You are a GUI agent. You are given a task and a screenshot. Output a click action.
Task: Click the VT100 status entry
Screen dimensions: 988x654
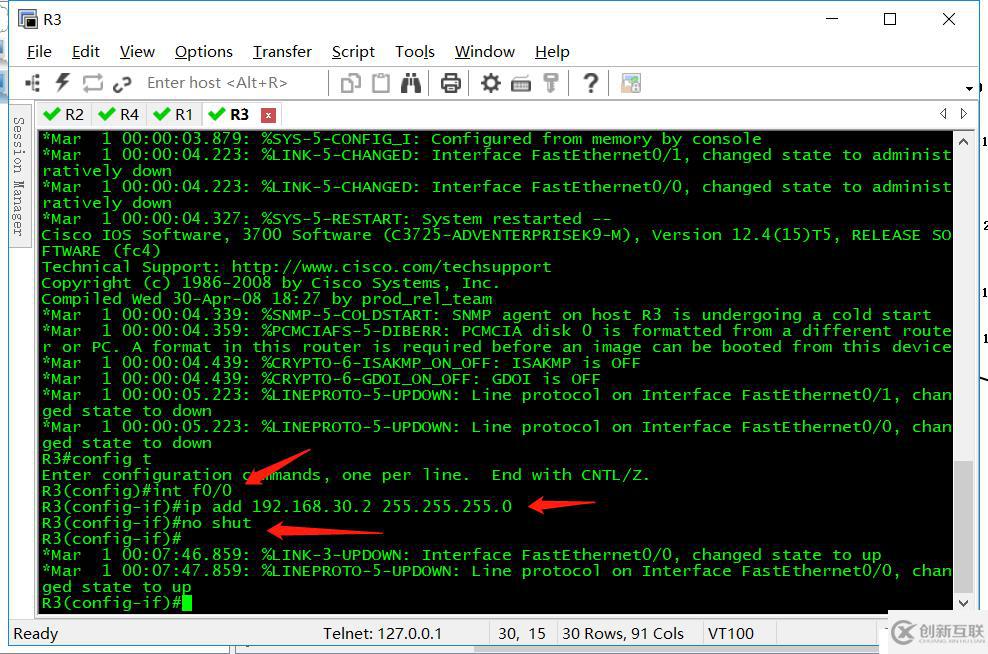click(731, 634)
